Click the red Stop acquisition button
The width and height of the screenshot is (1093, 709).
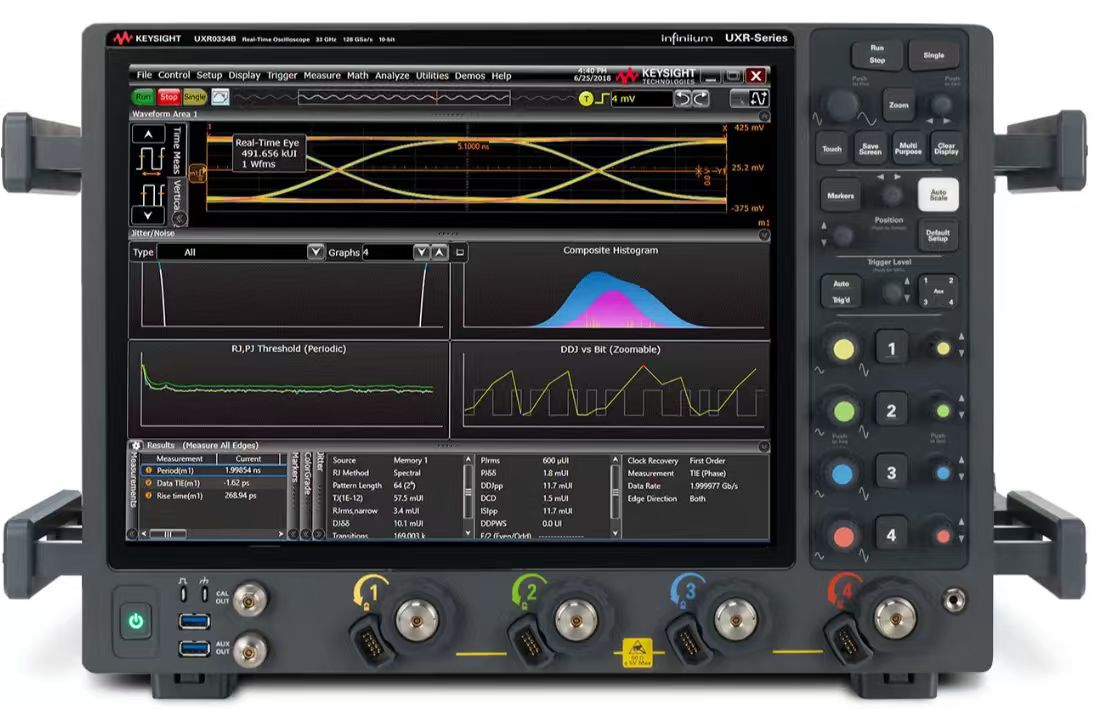[x=168, y=97]
